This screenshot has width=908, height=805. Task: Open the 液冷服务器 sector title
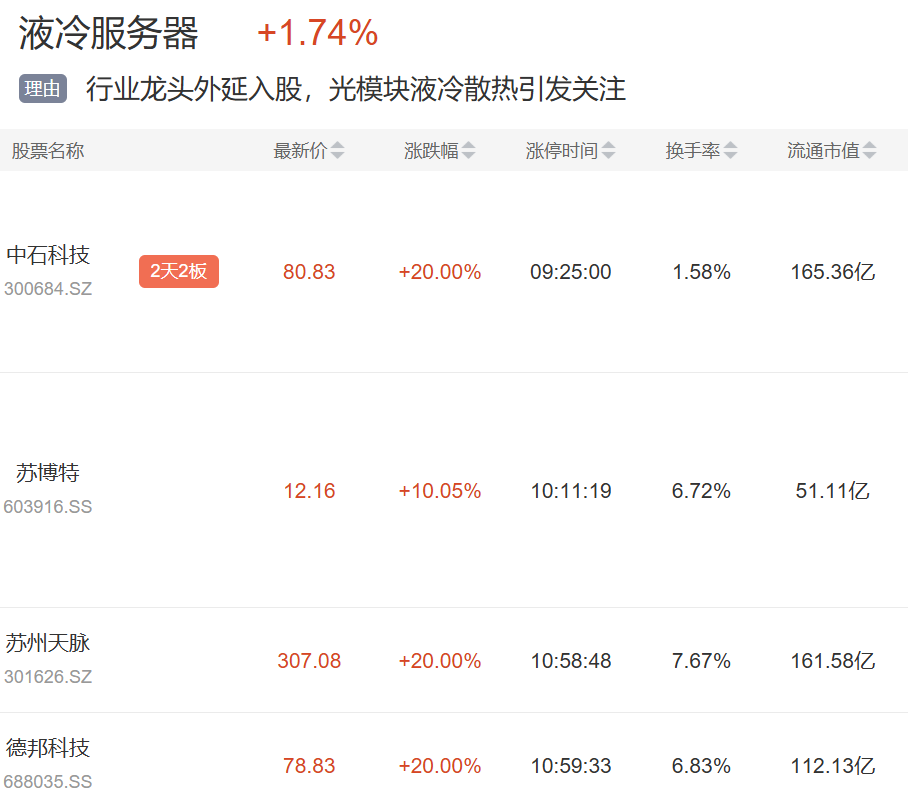point(108,33)
